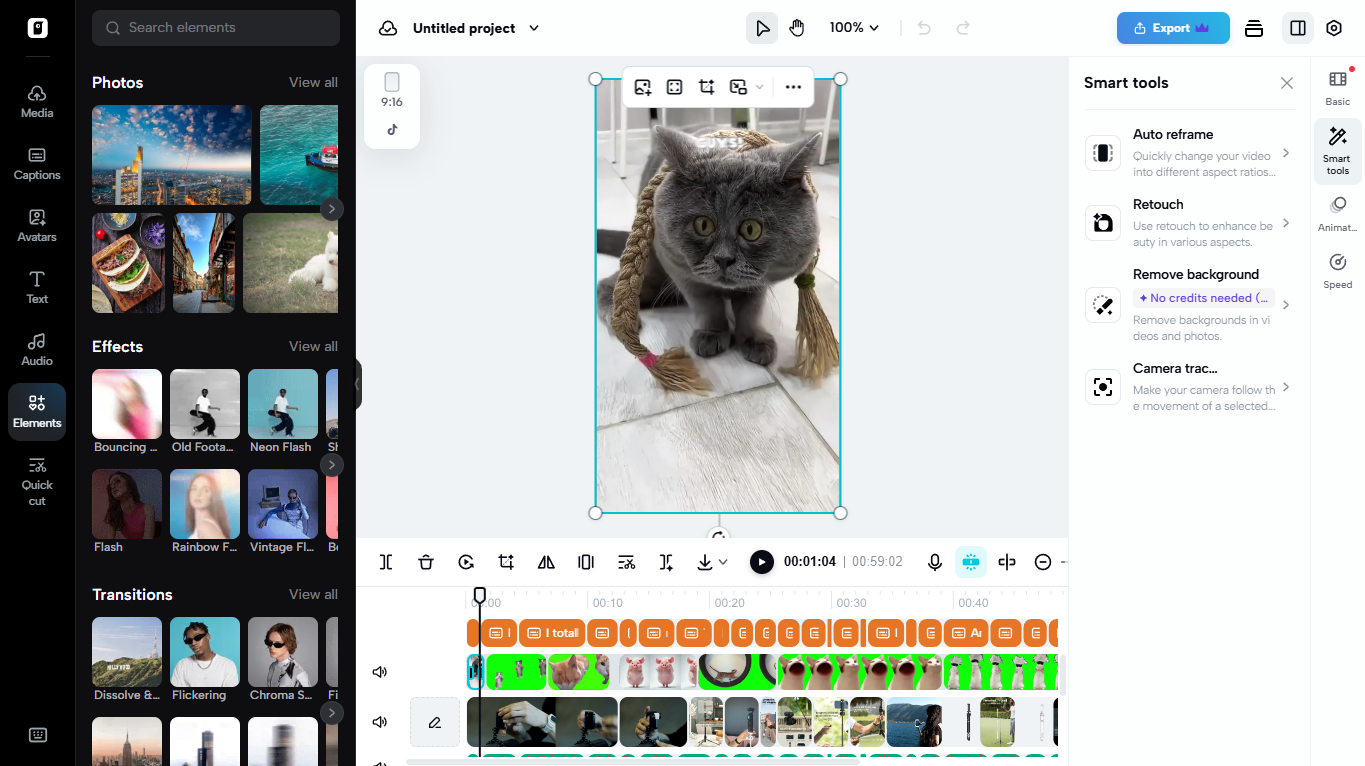The height and width of the screenshot is (766, 1365).
Task: Expand the zoom level 100% dropdown
Action: (x=854, y=27)
